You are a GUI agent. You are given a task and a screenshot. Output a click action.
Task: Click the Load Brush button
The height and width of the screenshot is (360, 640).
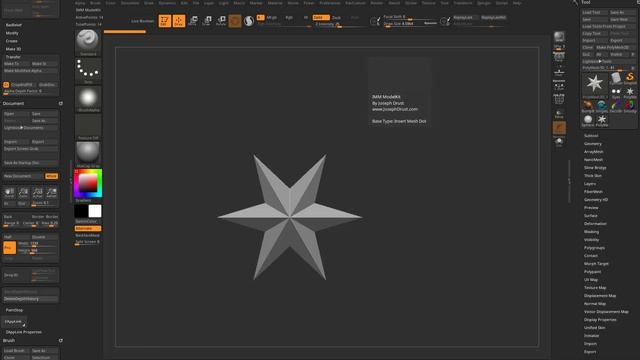pyautogui.click(x=16, y=351)
